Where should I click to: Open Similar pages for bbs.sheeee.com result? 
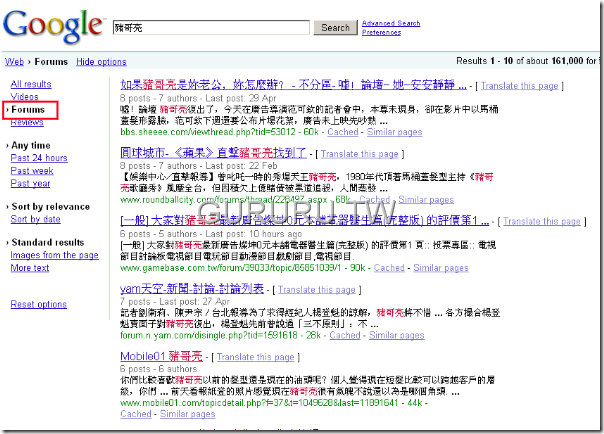(394, 132)
